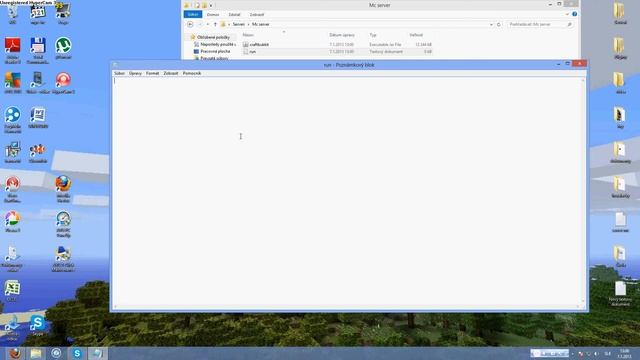Select the phone device desktop shortcut
This screenshot has width=640, height=360.
pos(38,83)
